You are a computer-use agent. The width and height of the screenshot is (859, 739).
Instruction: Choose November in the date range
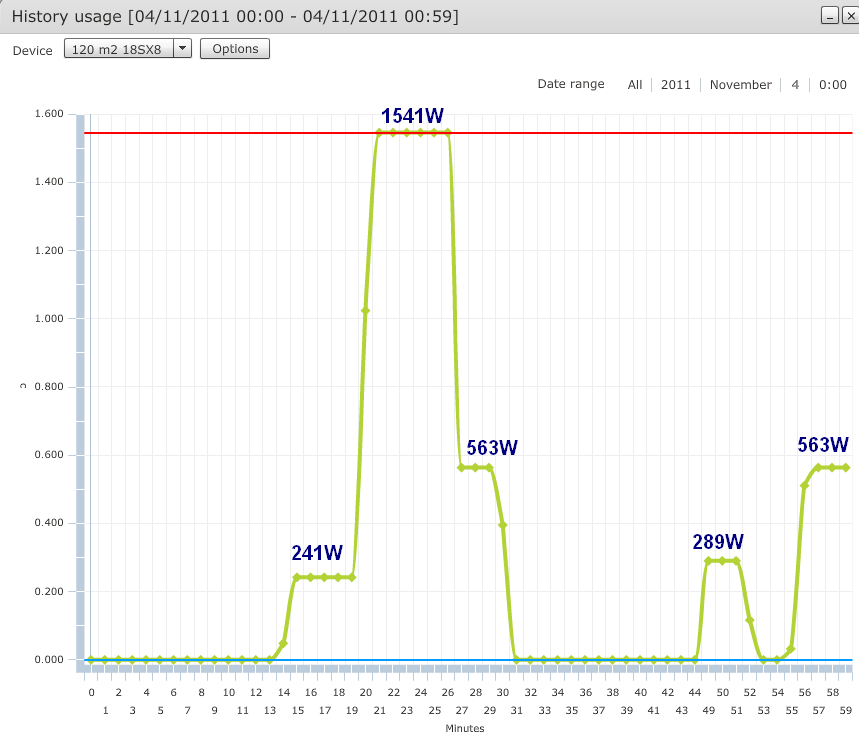741,85
